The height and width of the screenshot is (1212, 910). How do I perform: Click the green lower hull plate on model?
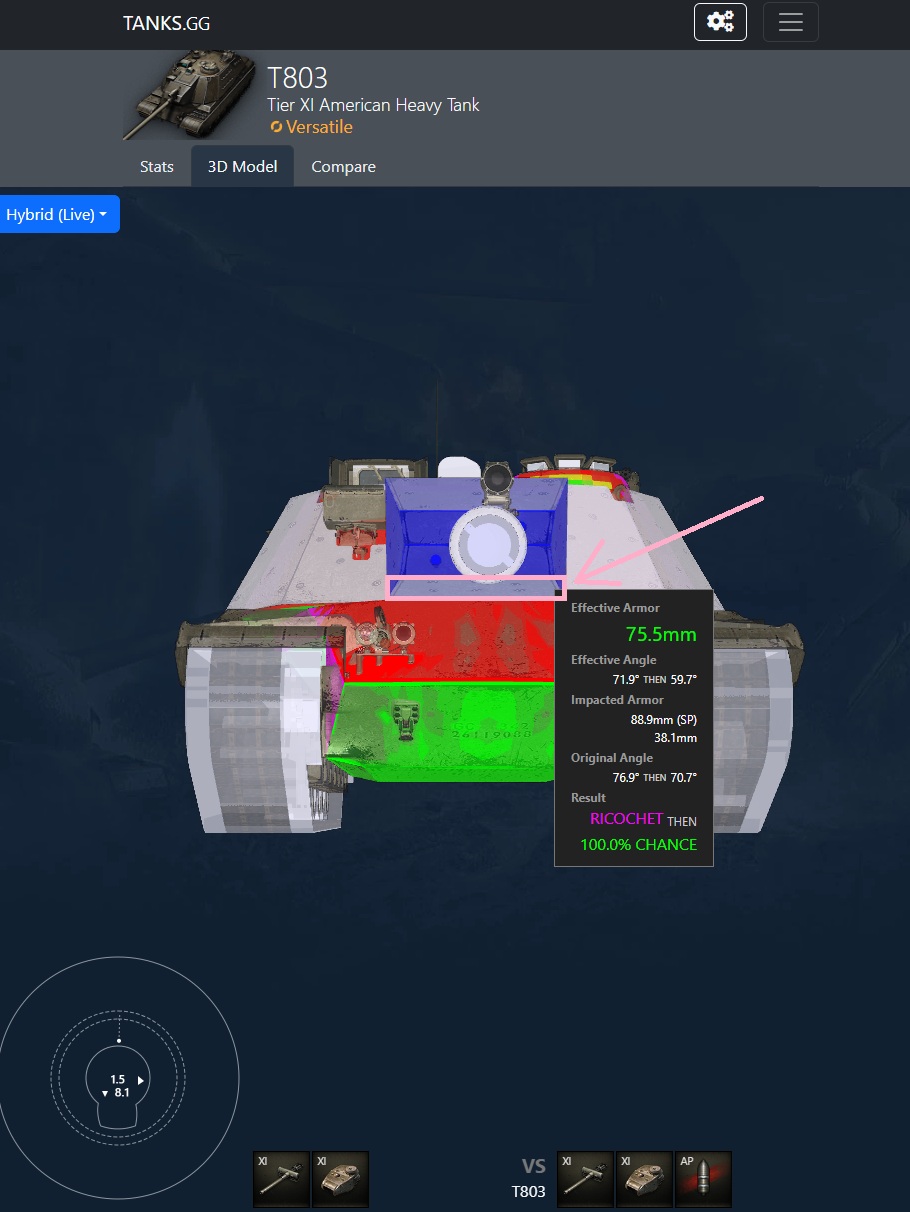point(440,730)
